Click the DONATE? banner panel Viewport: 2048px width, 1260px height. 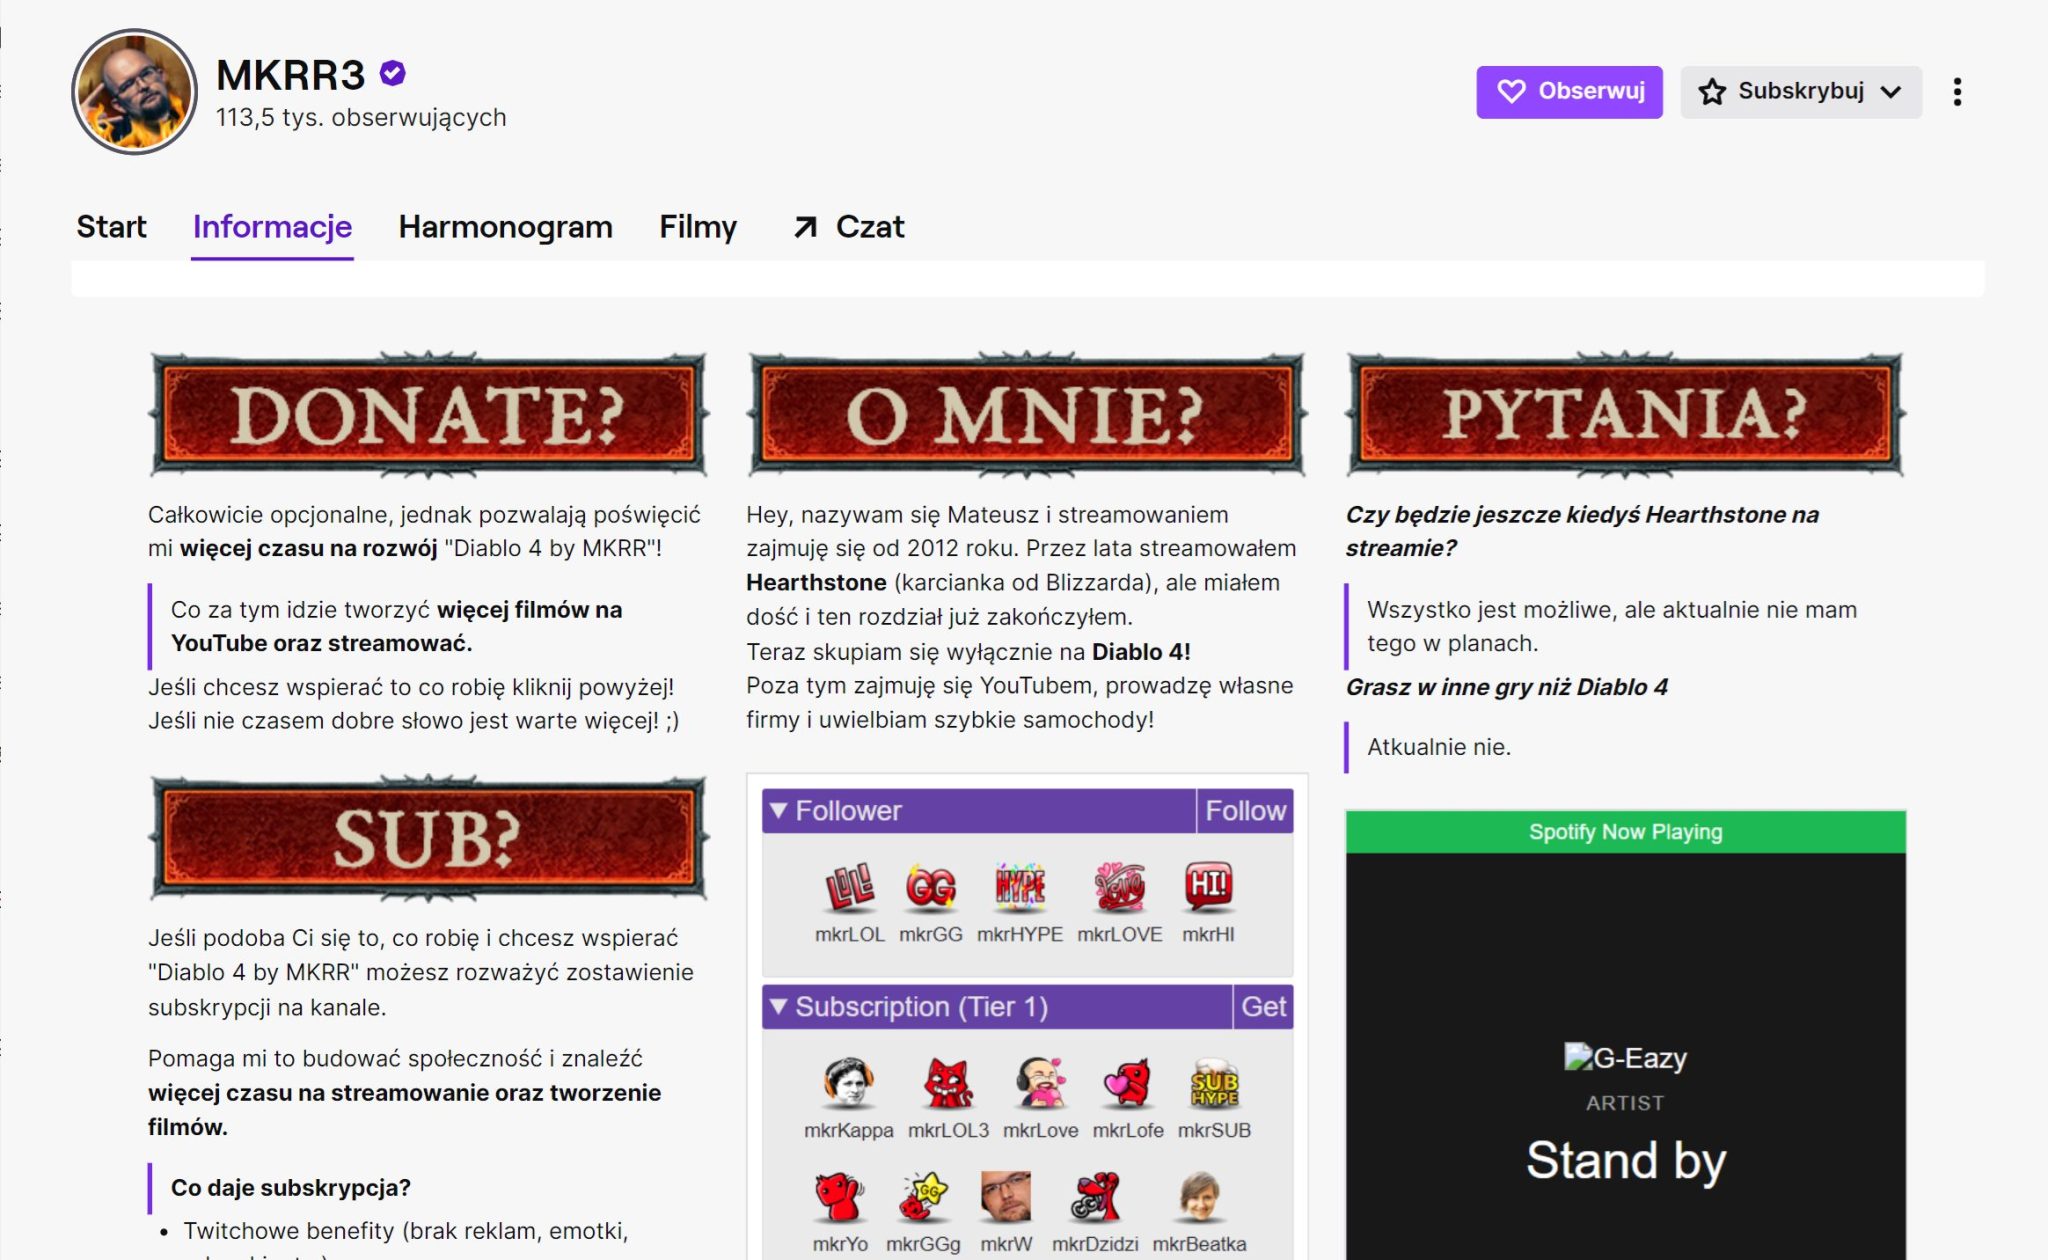coord(428,414)
